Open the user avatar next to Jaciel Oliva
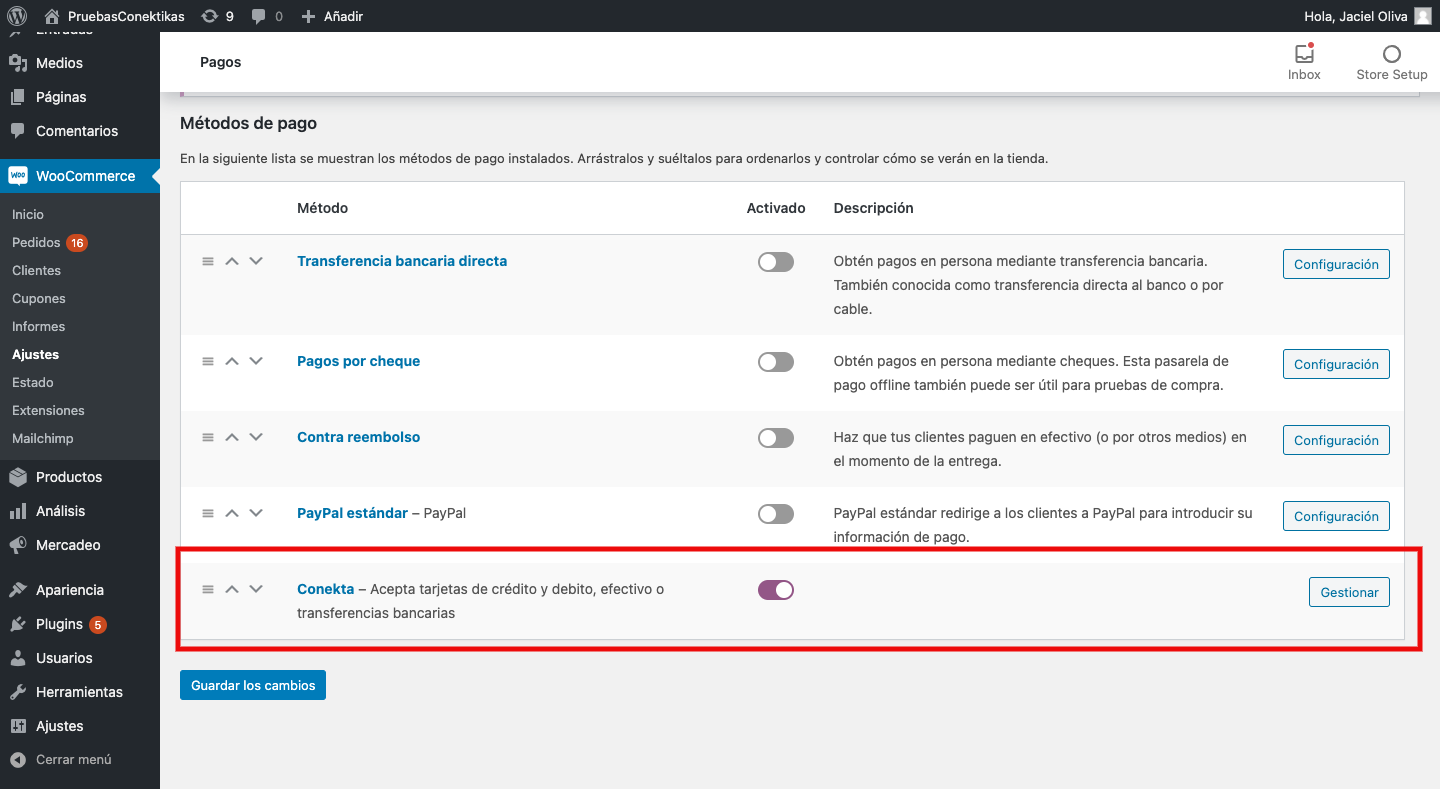 coord(1422,16)
